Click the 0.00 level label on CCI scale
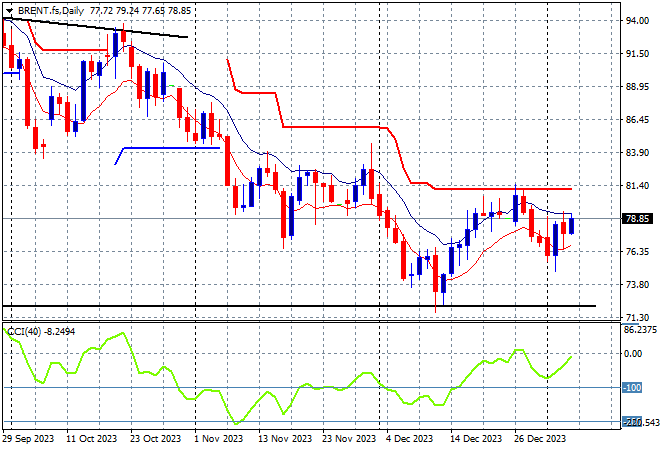 coord(633,354)
